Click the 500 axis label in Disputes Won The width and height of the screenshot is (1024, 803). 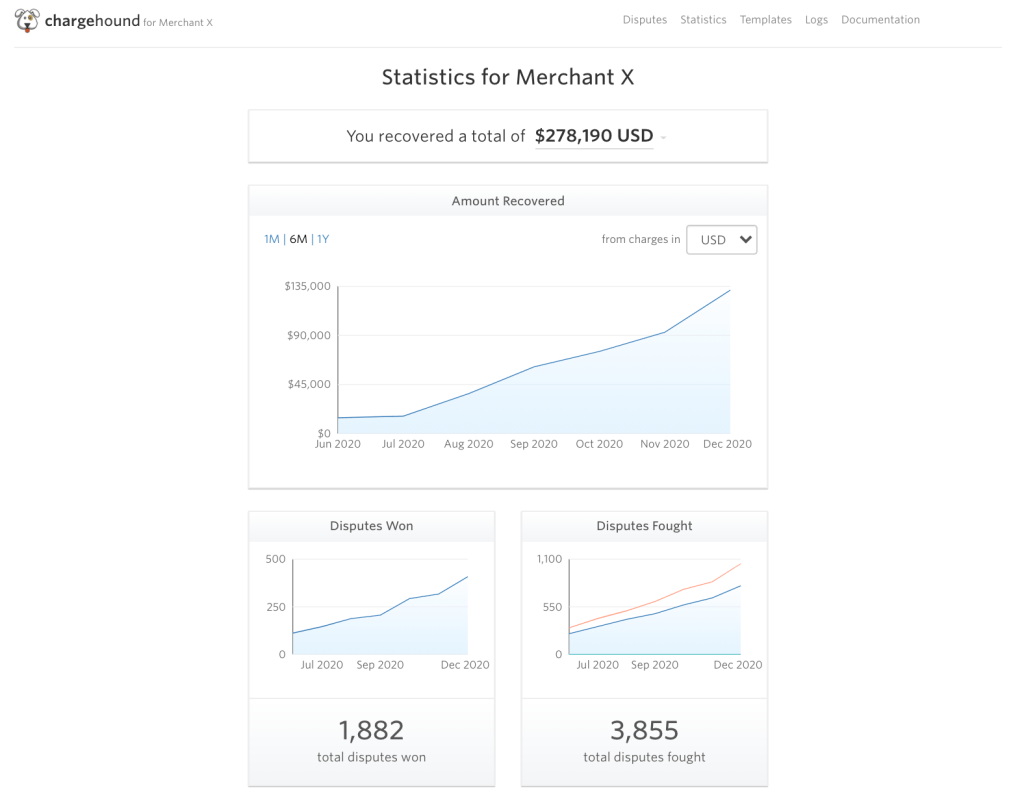tap(276, 559)
